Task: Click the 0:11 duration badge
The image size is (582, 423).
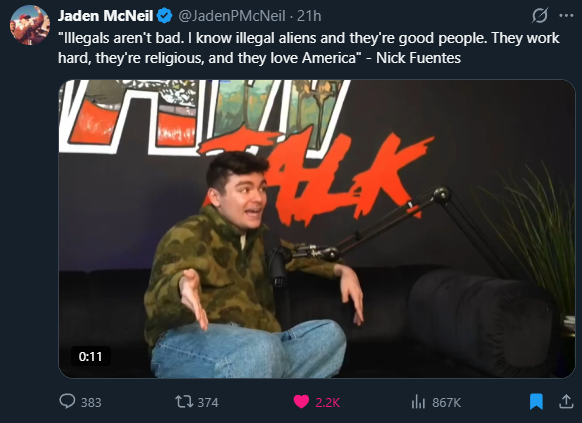Action: [91, 357]
